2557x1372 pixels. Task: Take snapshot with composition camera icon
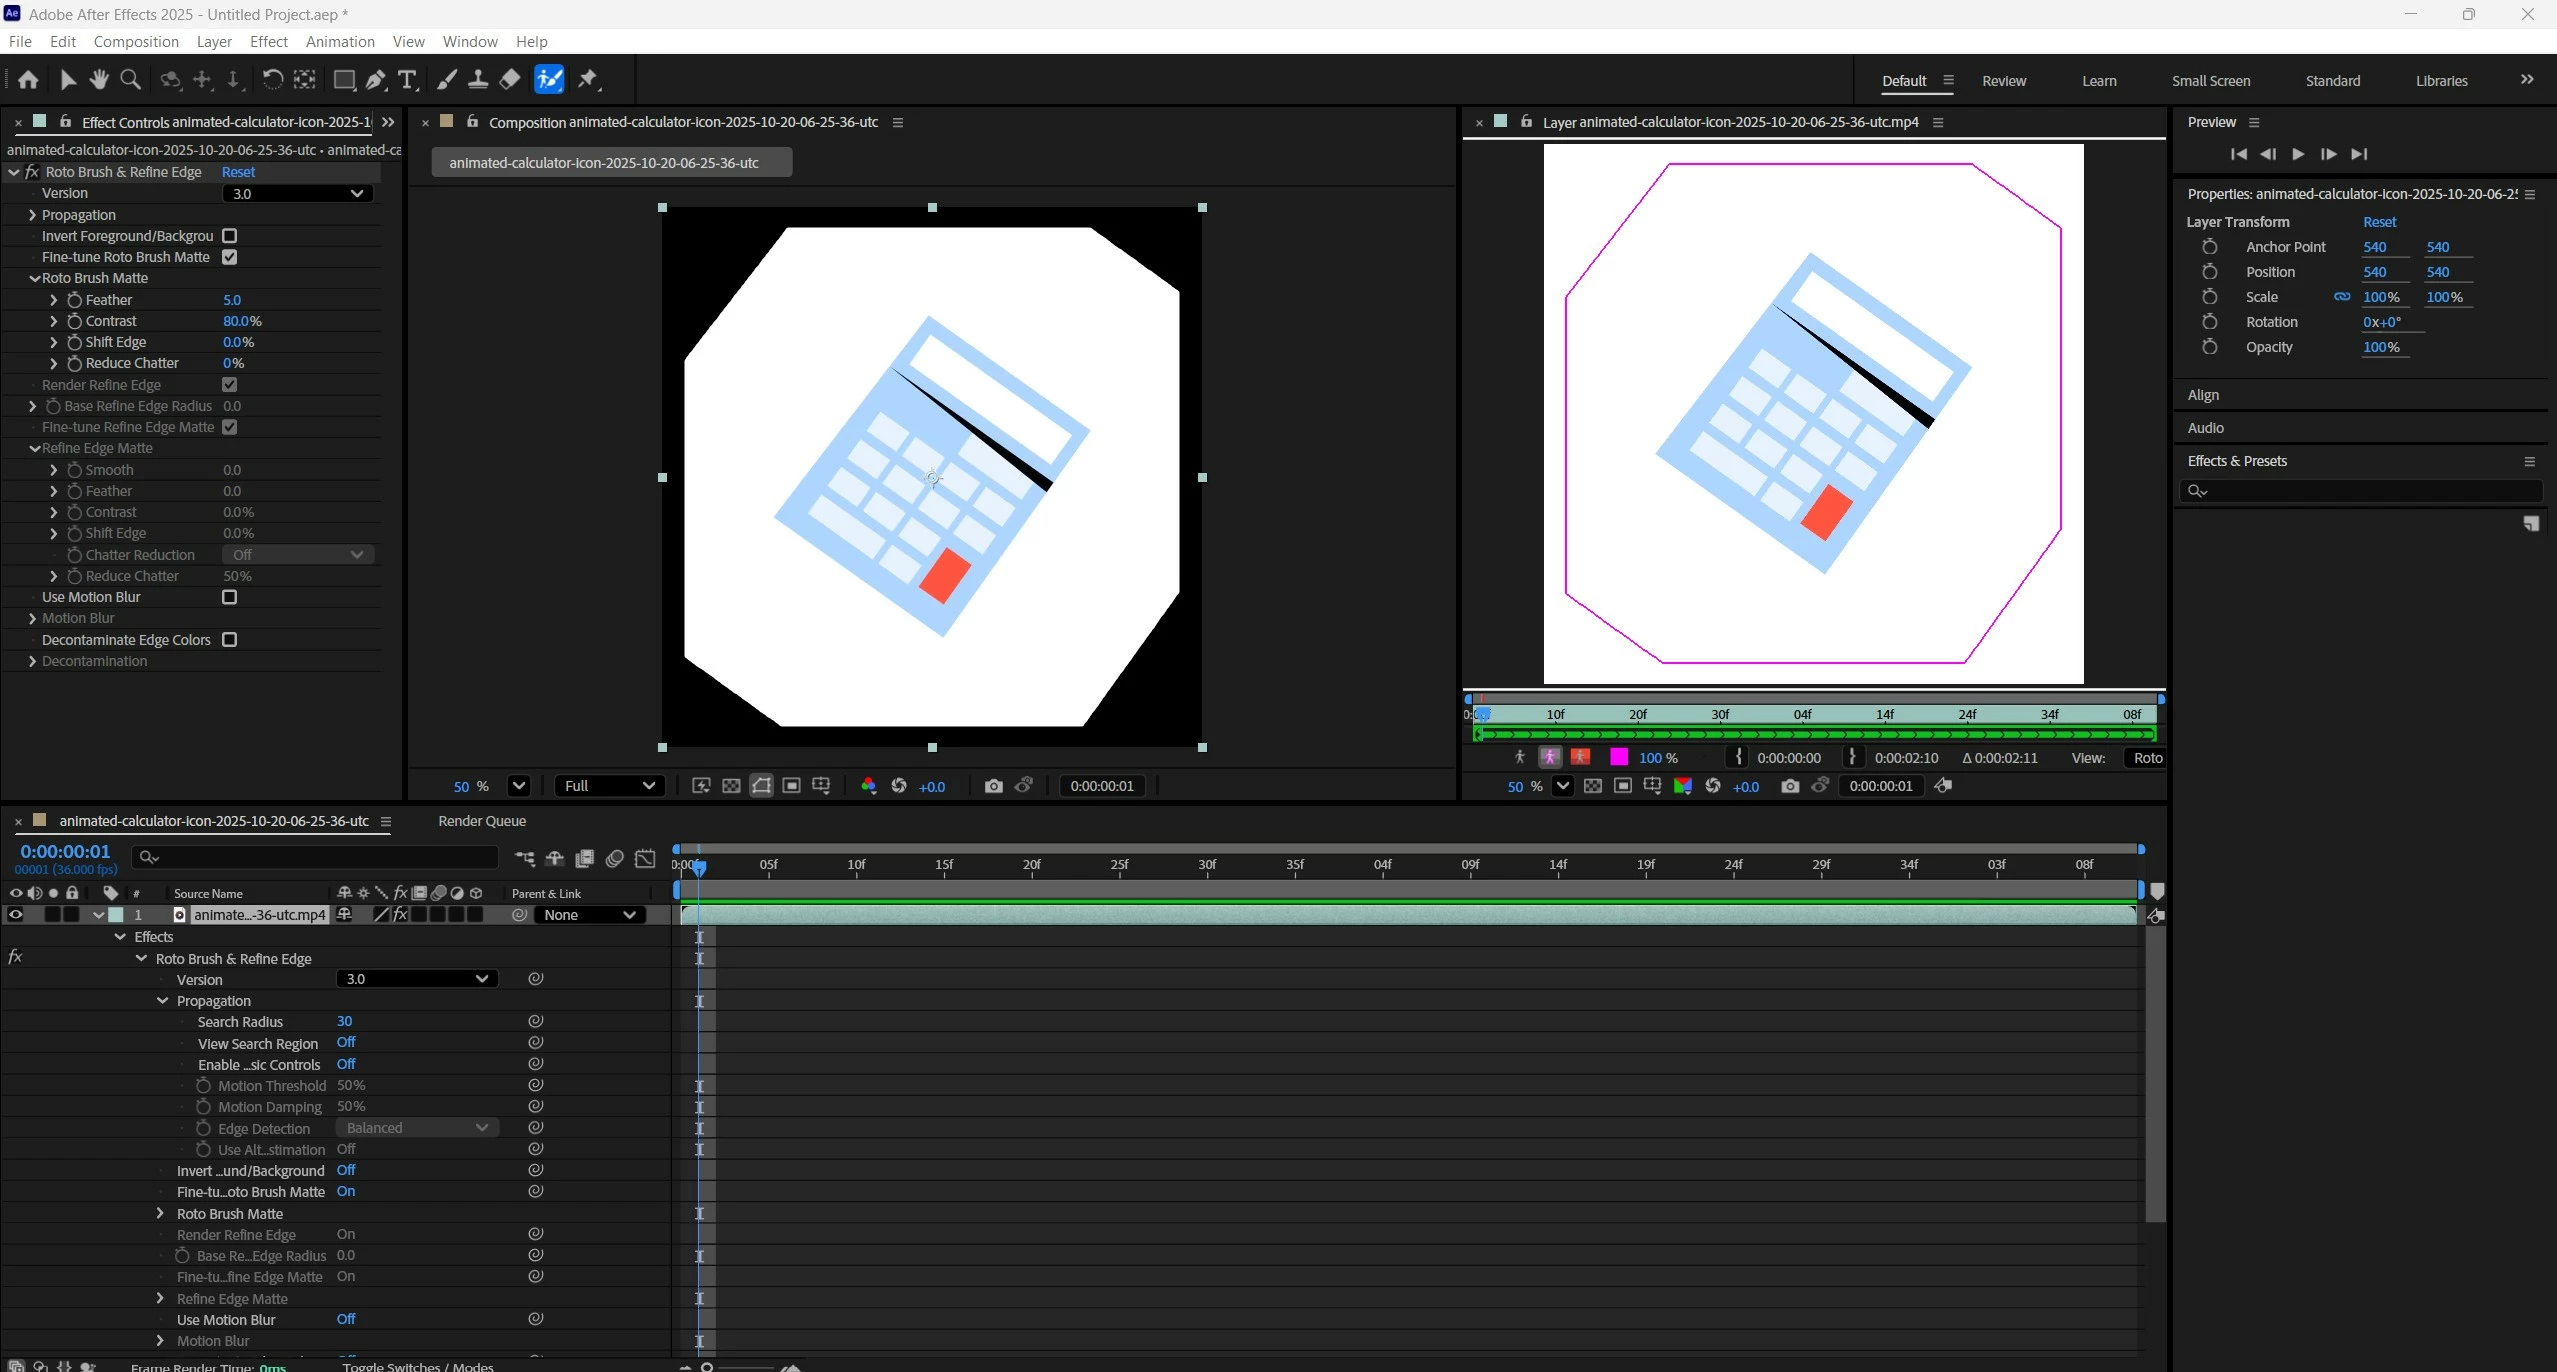tap(993, 786)
